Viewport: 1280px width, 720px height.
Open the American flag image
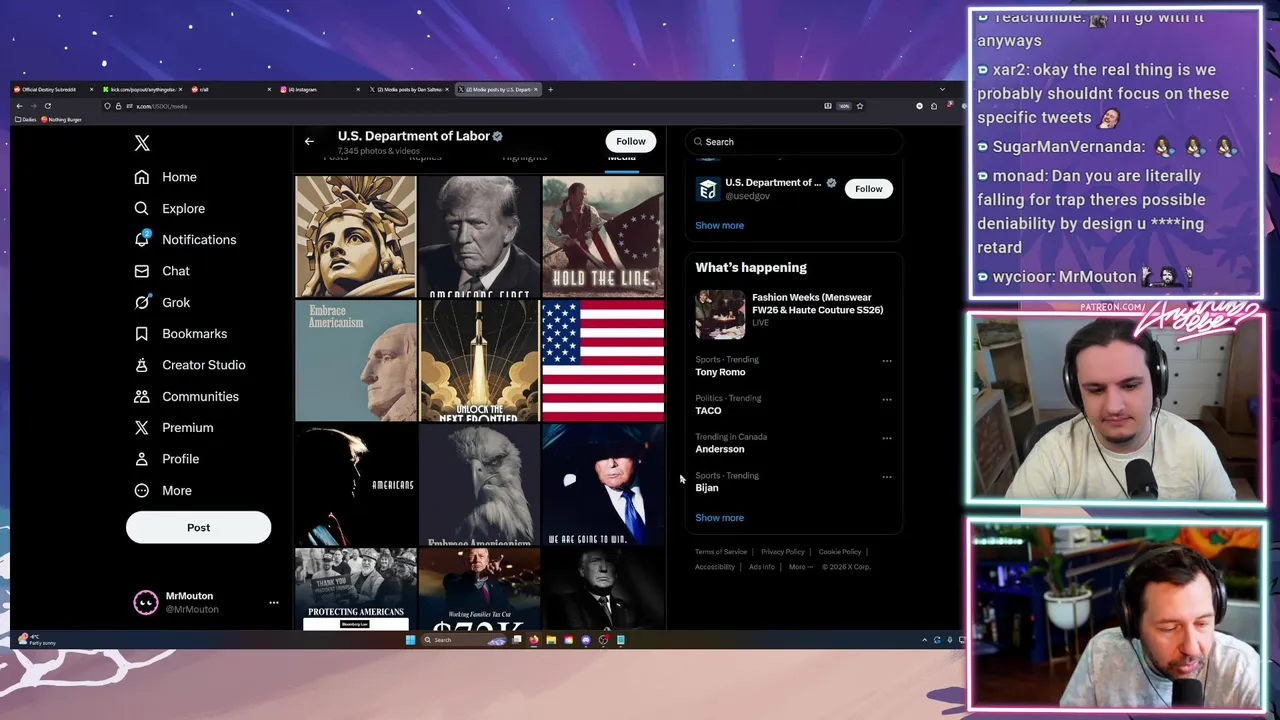(x=603, y=361)
